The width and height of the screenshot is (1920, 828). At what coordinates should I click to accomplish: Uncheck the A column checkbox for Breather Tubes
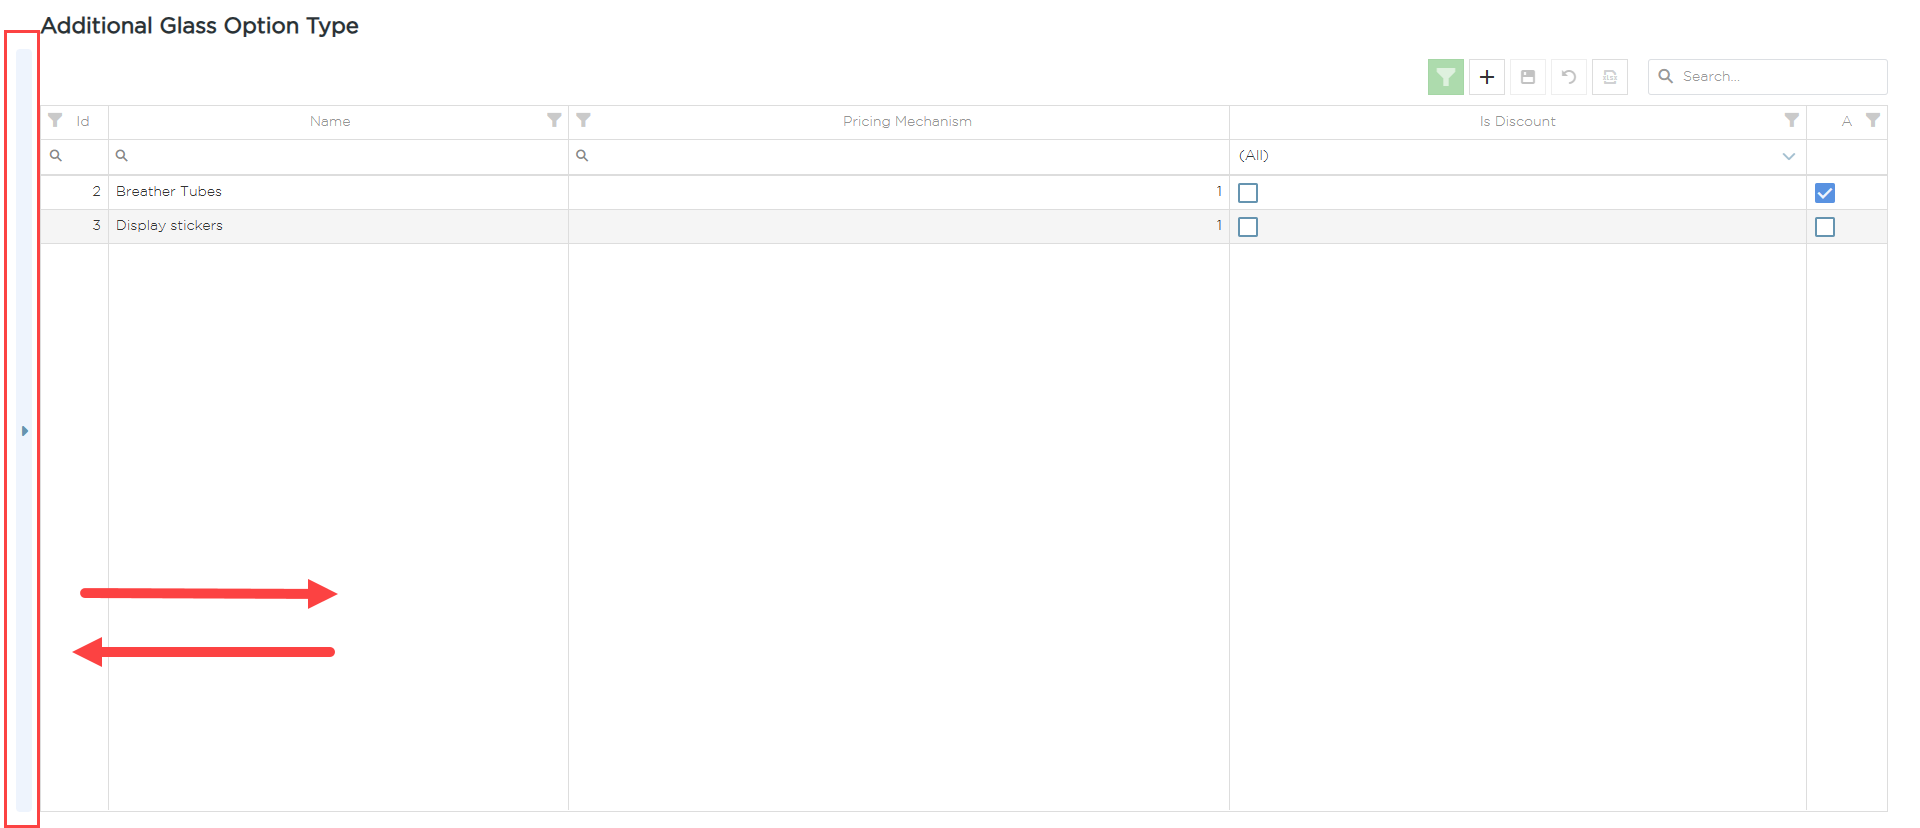(1825, 193)
